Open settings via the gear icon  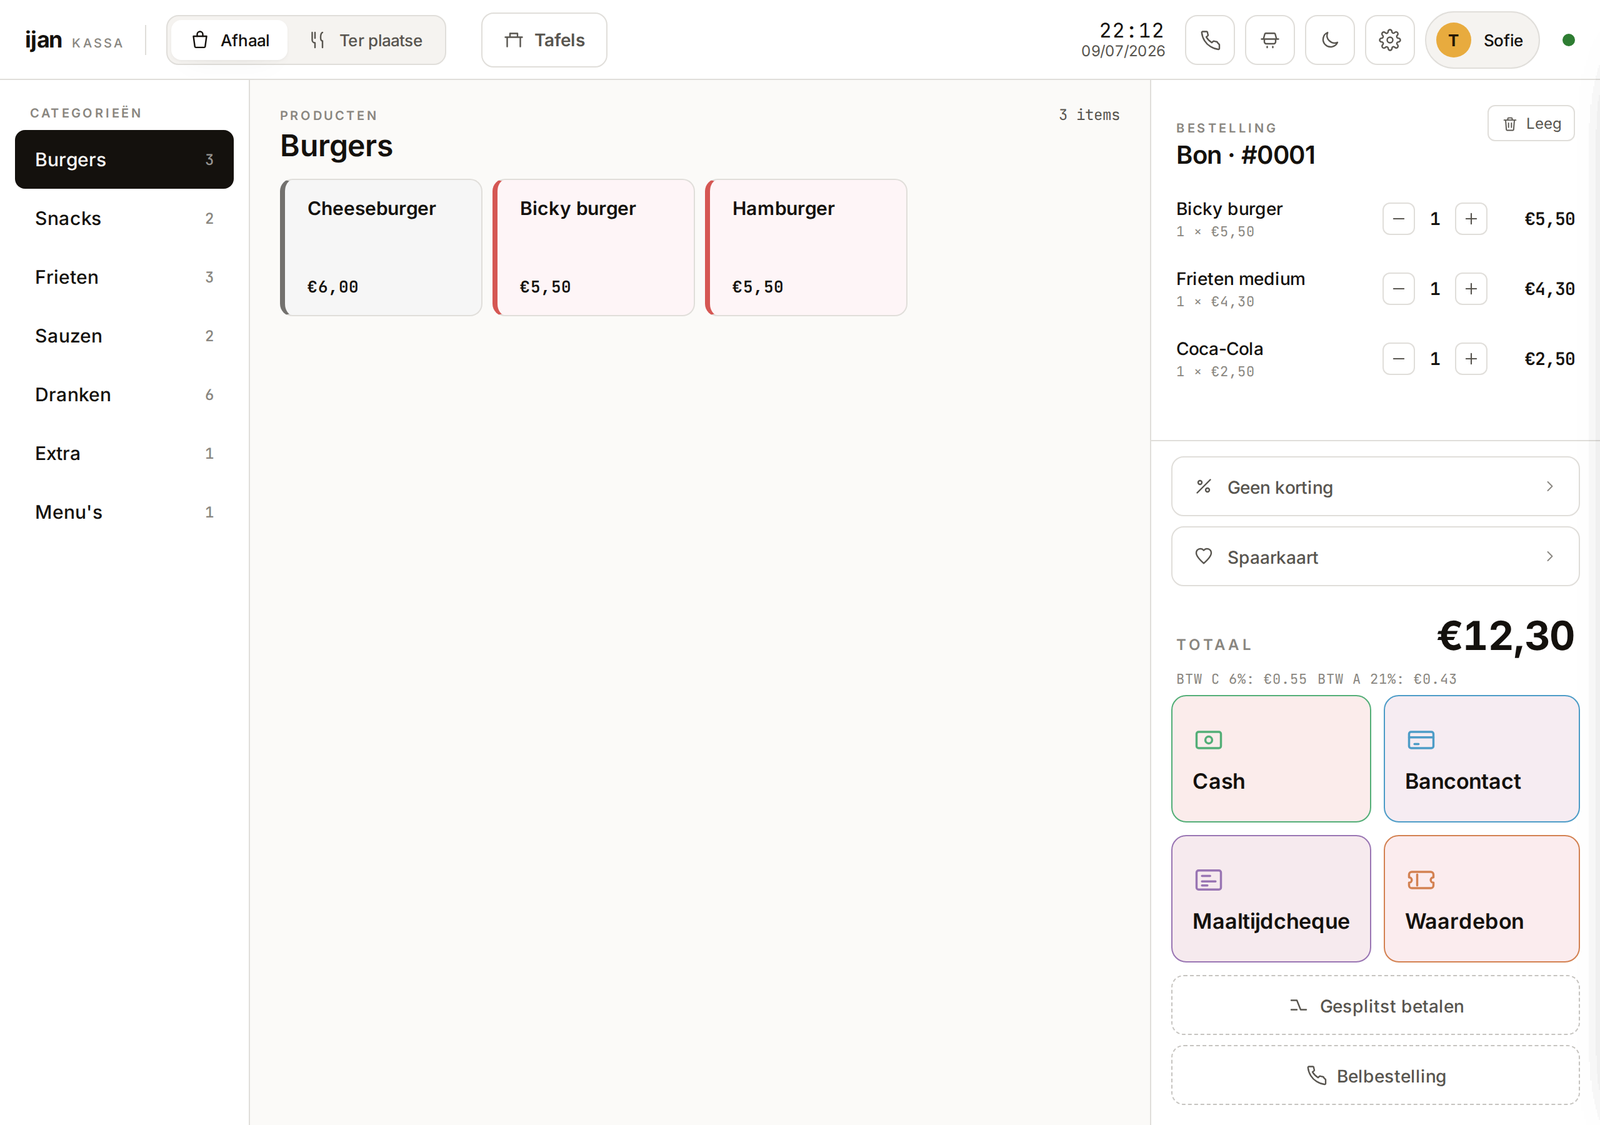tap(1390, 40)
